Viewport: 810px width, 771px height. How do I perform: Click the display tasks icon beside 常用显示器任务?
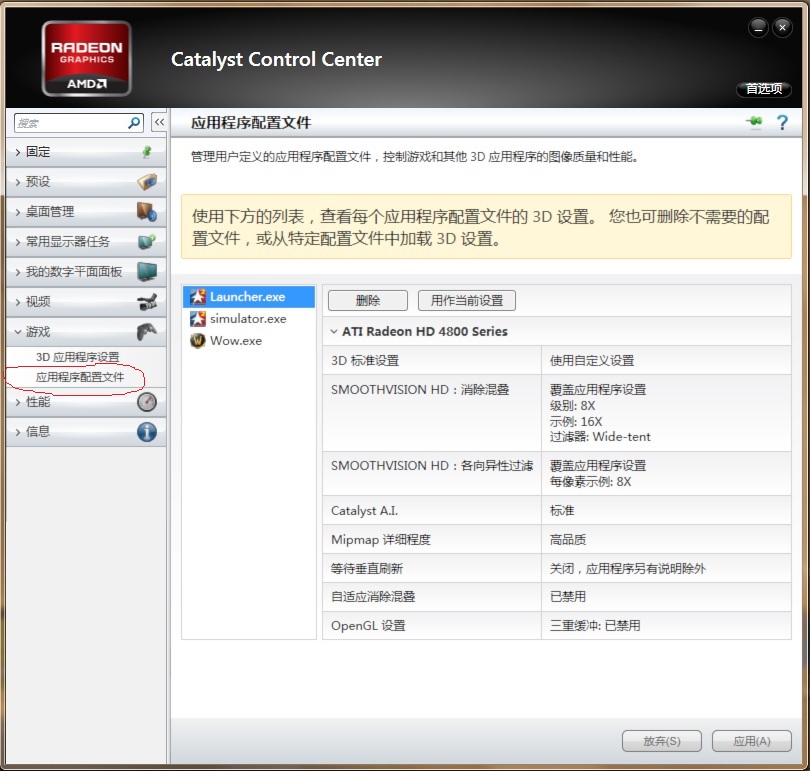tap(147, 241)
